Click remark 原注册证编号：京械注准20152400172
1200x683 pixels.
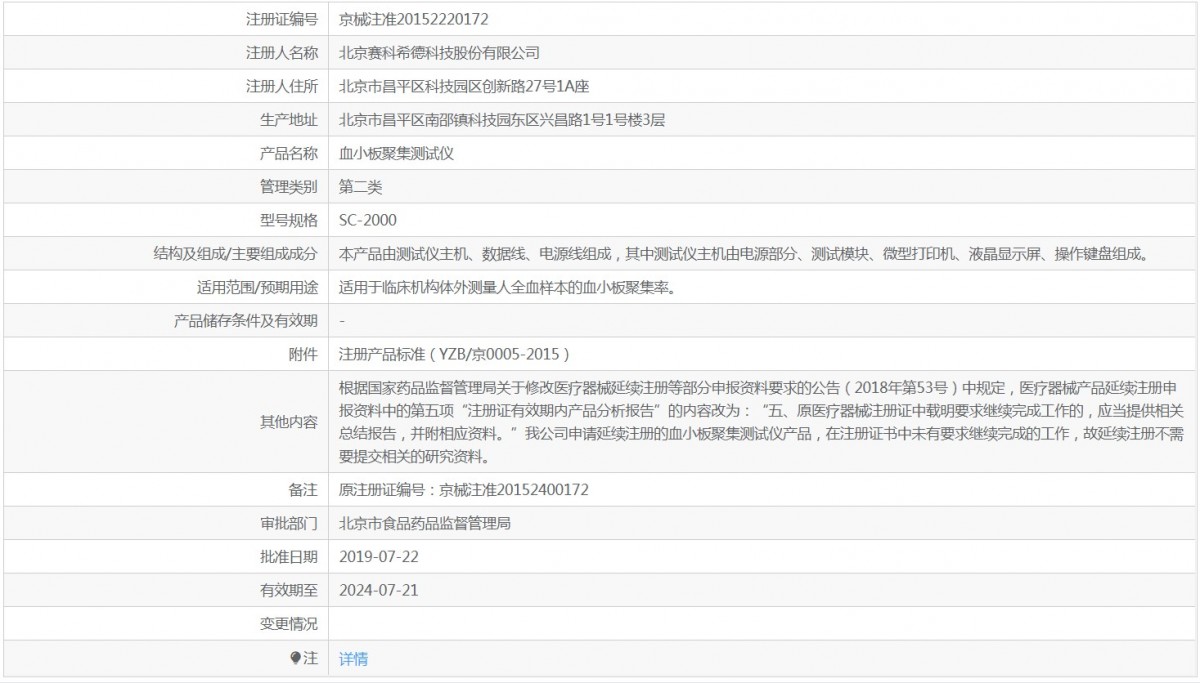pyautogui.click(x=464, y=490)
